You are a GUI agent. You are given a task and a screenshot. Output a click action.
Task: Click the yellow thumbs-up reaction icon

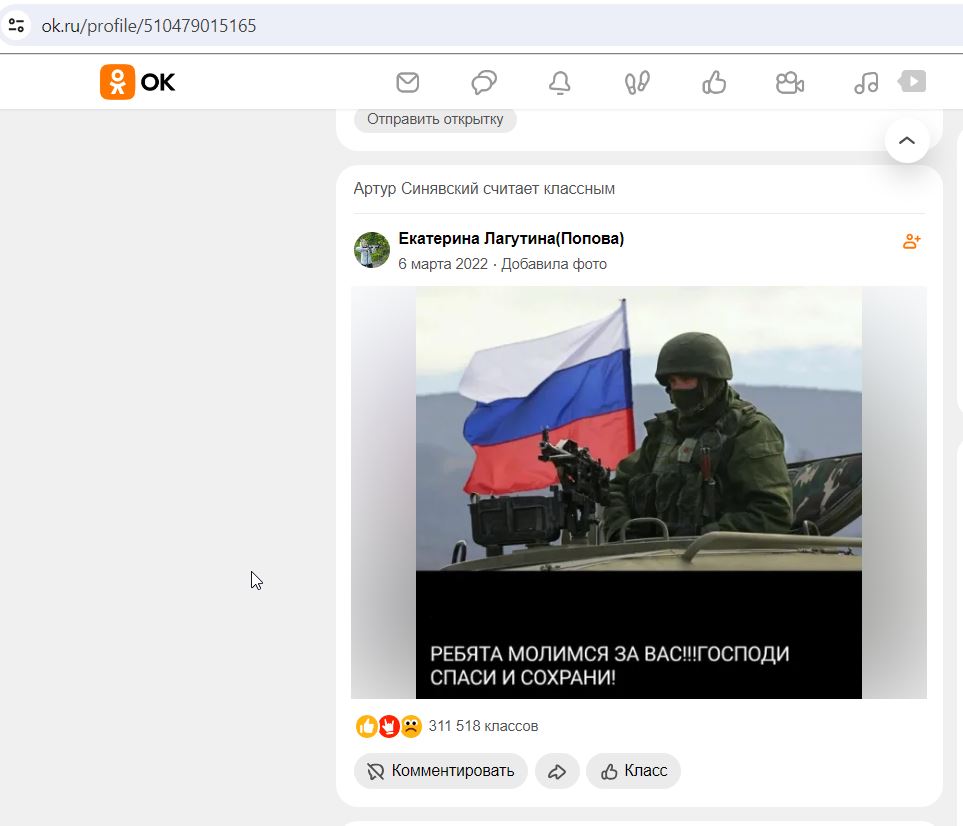coord(367,727)
